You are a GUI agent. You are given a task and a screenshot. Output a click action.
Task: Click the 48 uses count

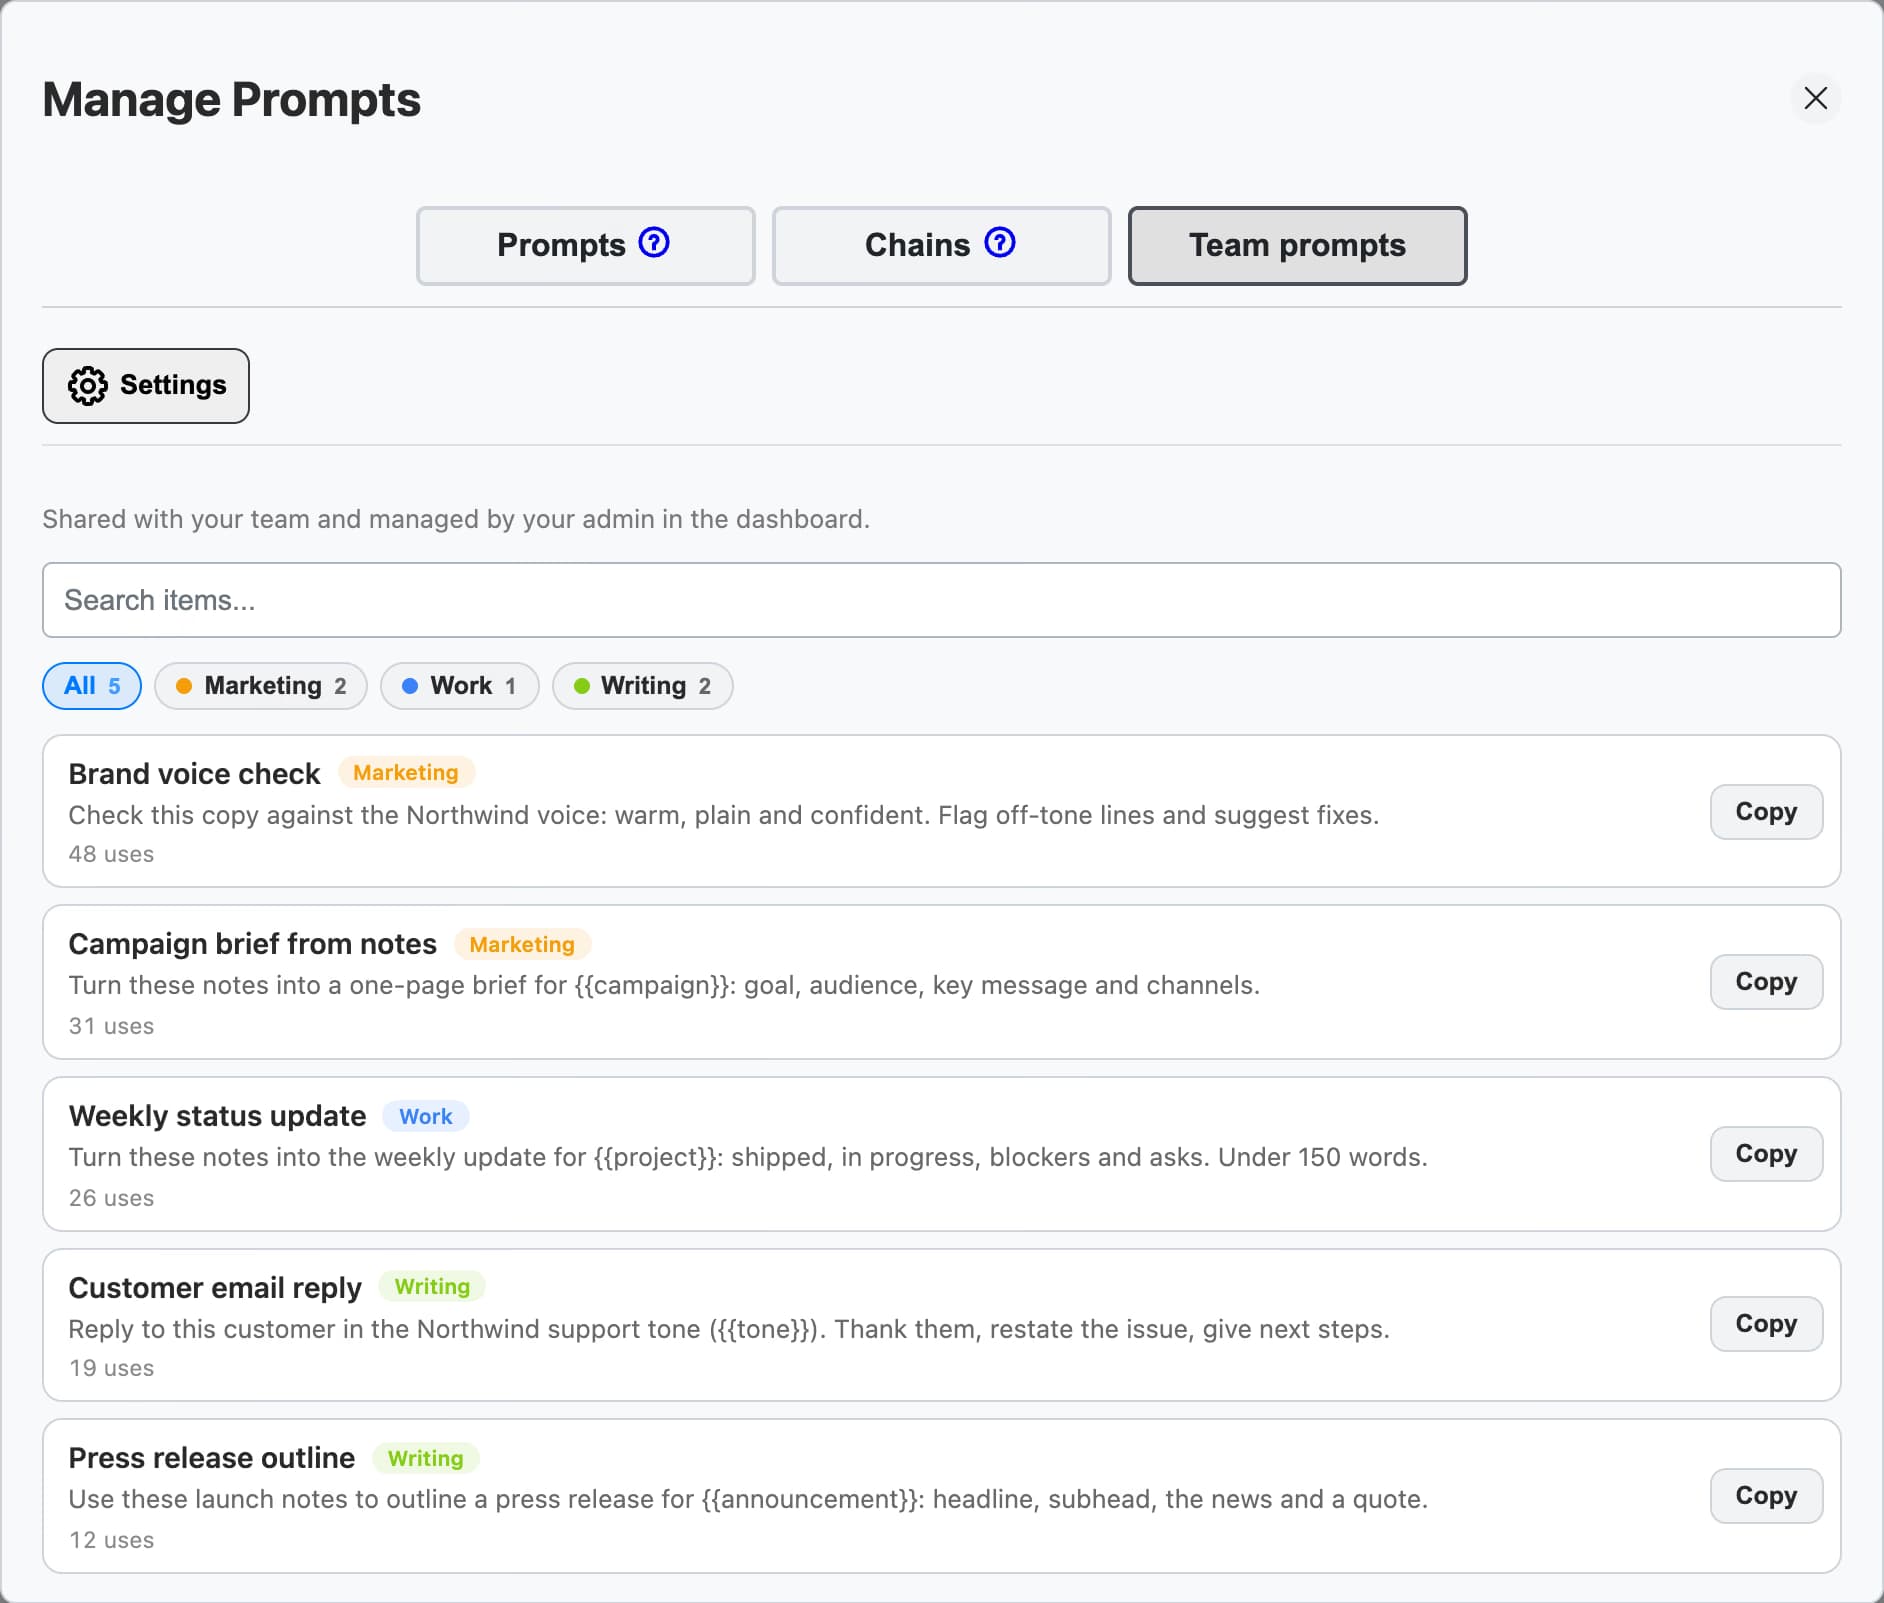pyautogui.click(x=111, y=854)
